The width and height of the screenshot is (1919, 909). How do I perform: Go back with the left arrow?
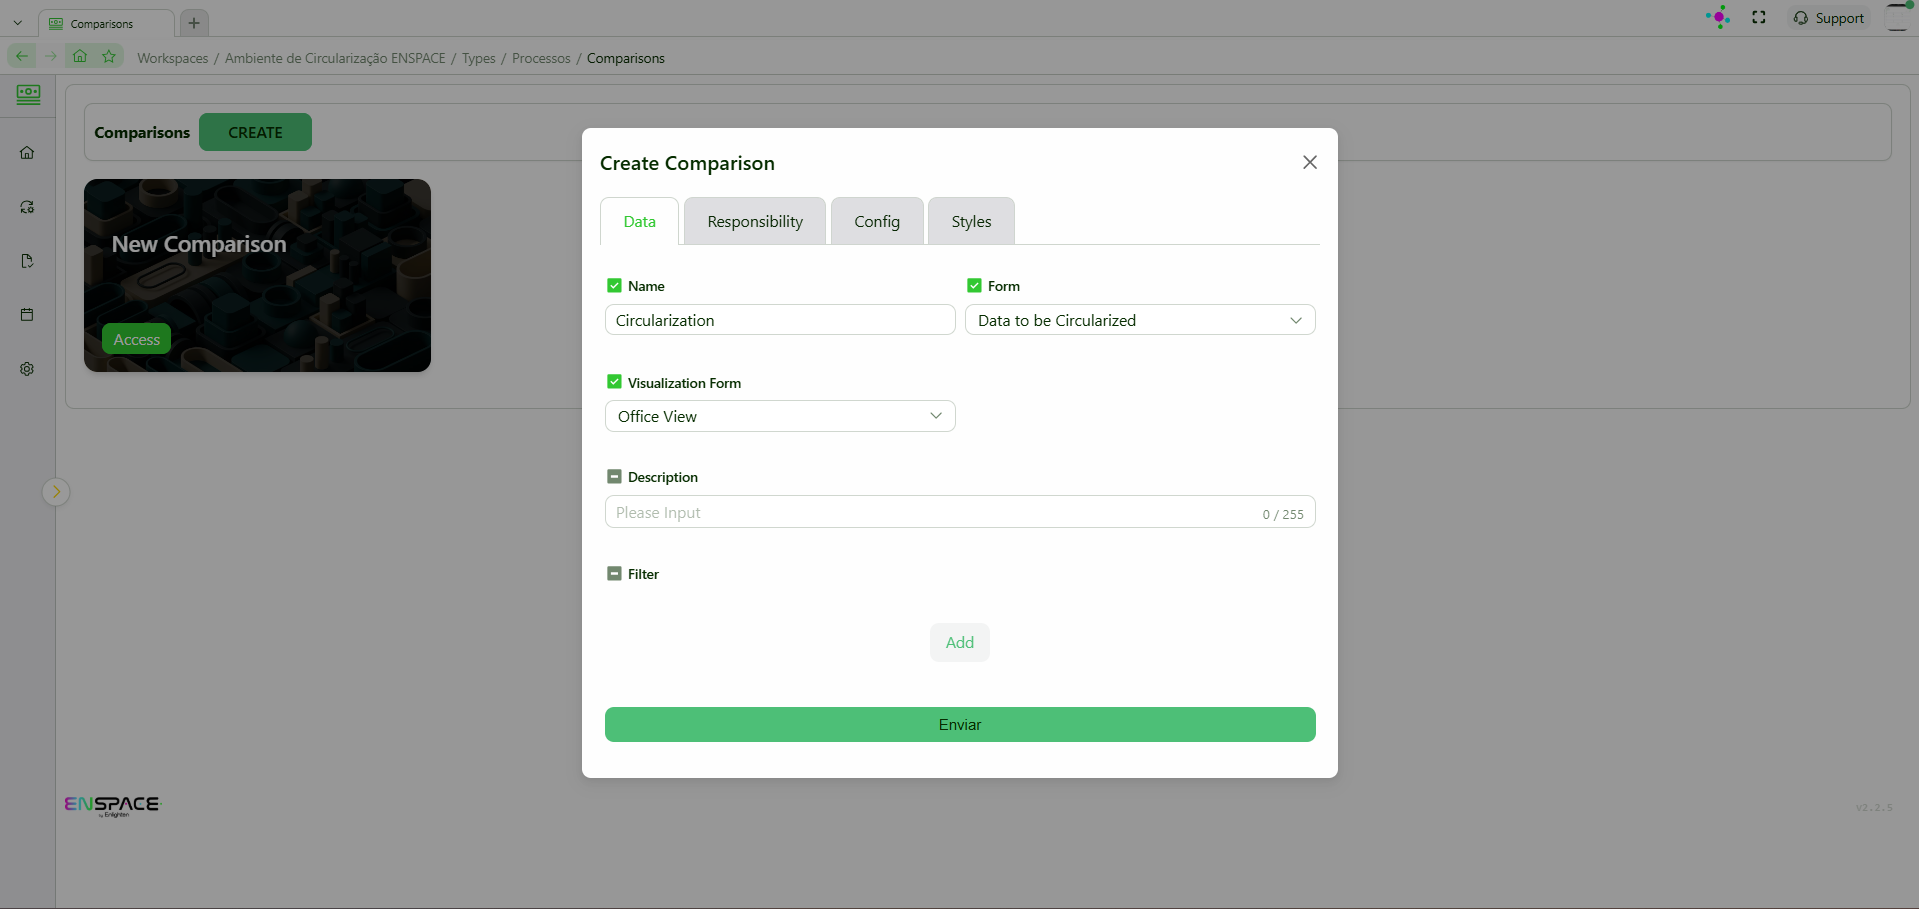point(22,56)
